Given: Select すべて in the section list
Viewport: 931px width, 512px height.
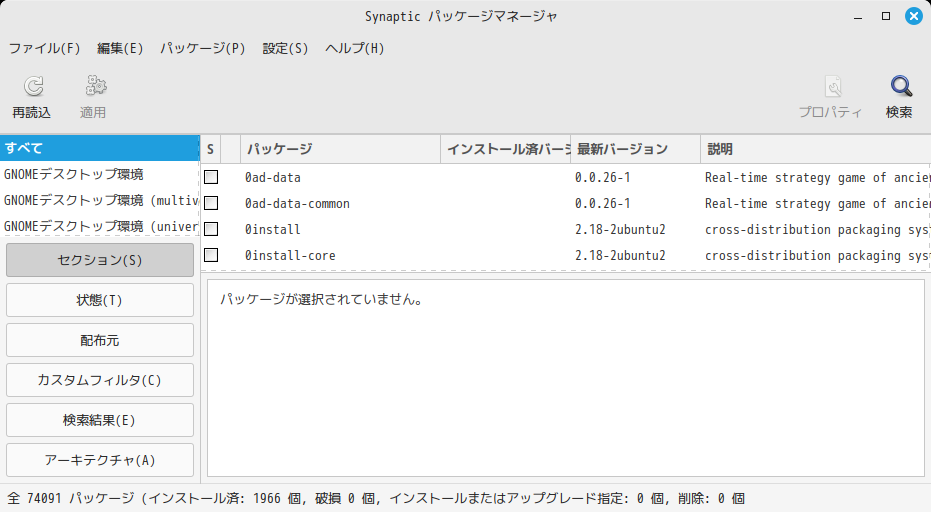Looking at the screenshot, I should (x=100, y=148).
